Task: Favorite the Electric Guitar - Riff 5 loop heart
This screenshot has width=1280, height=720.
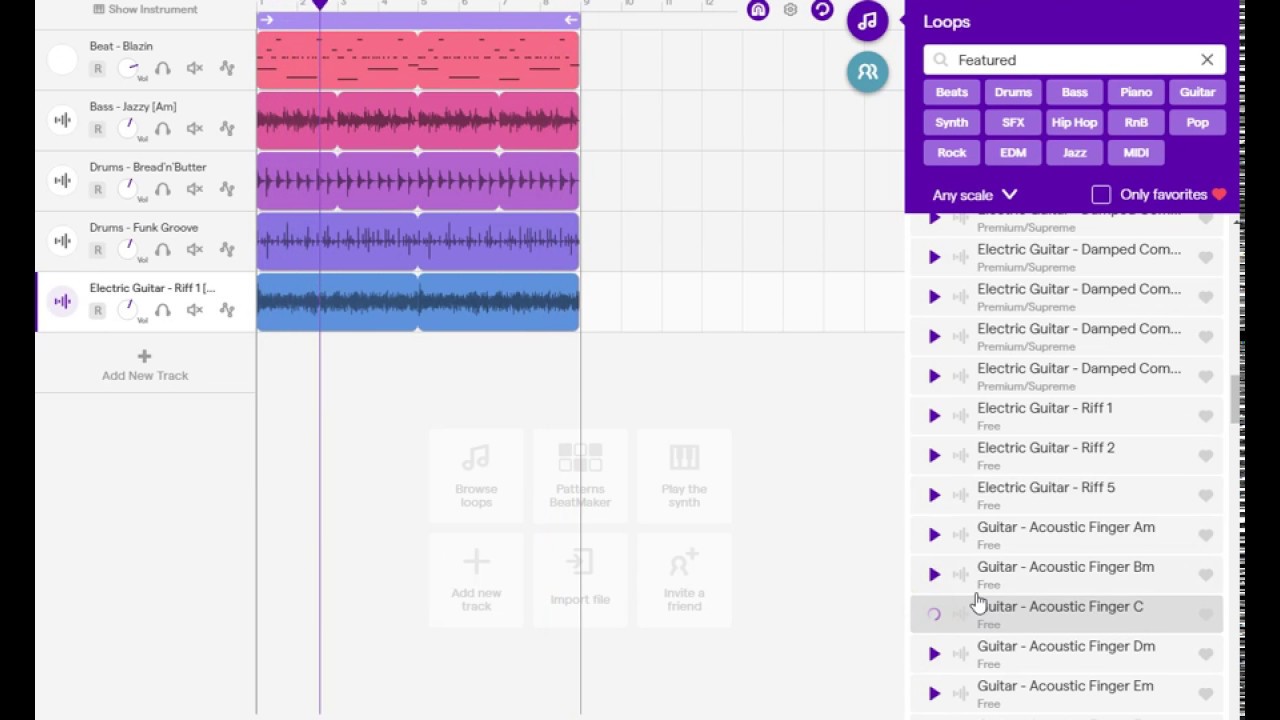Action: [x=1206, y=495]
